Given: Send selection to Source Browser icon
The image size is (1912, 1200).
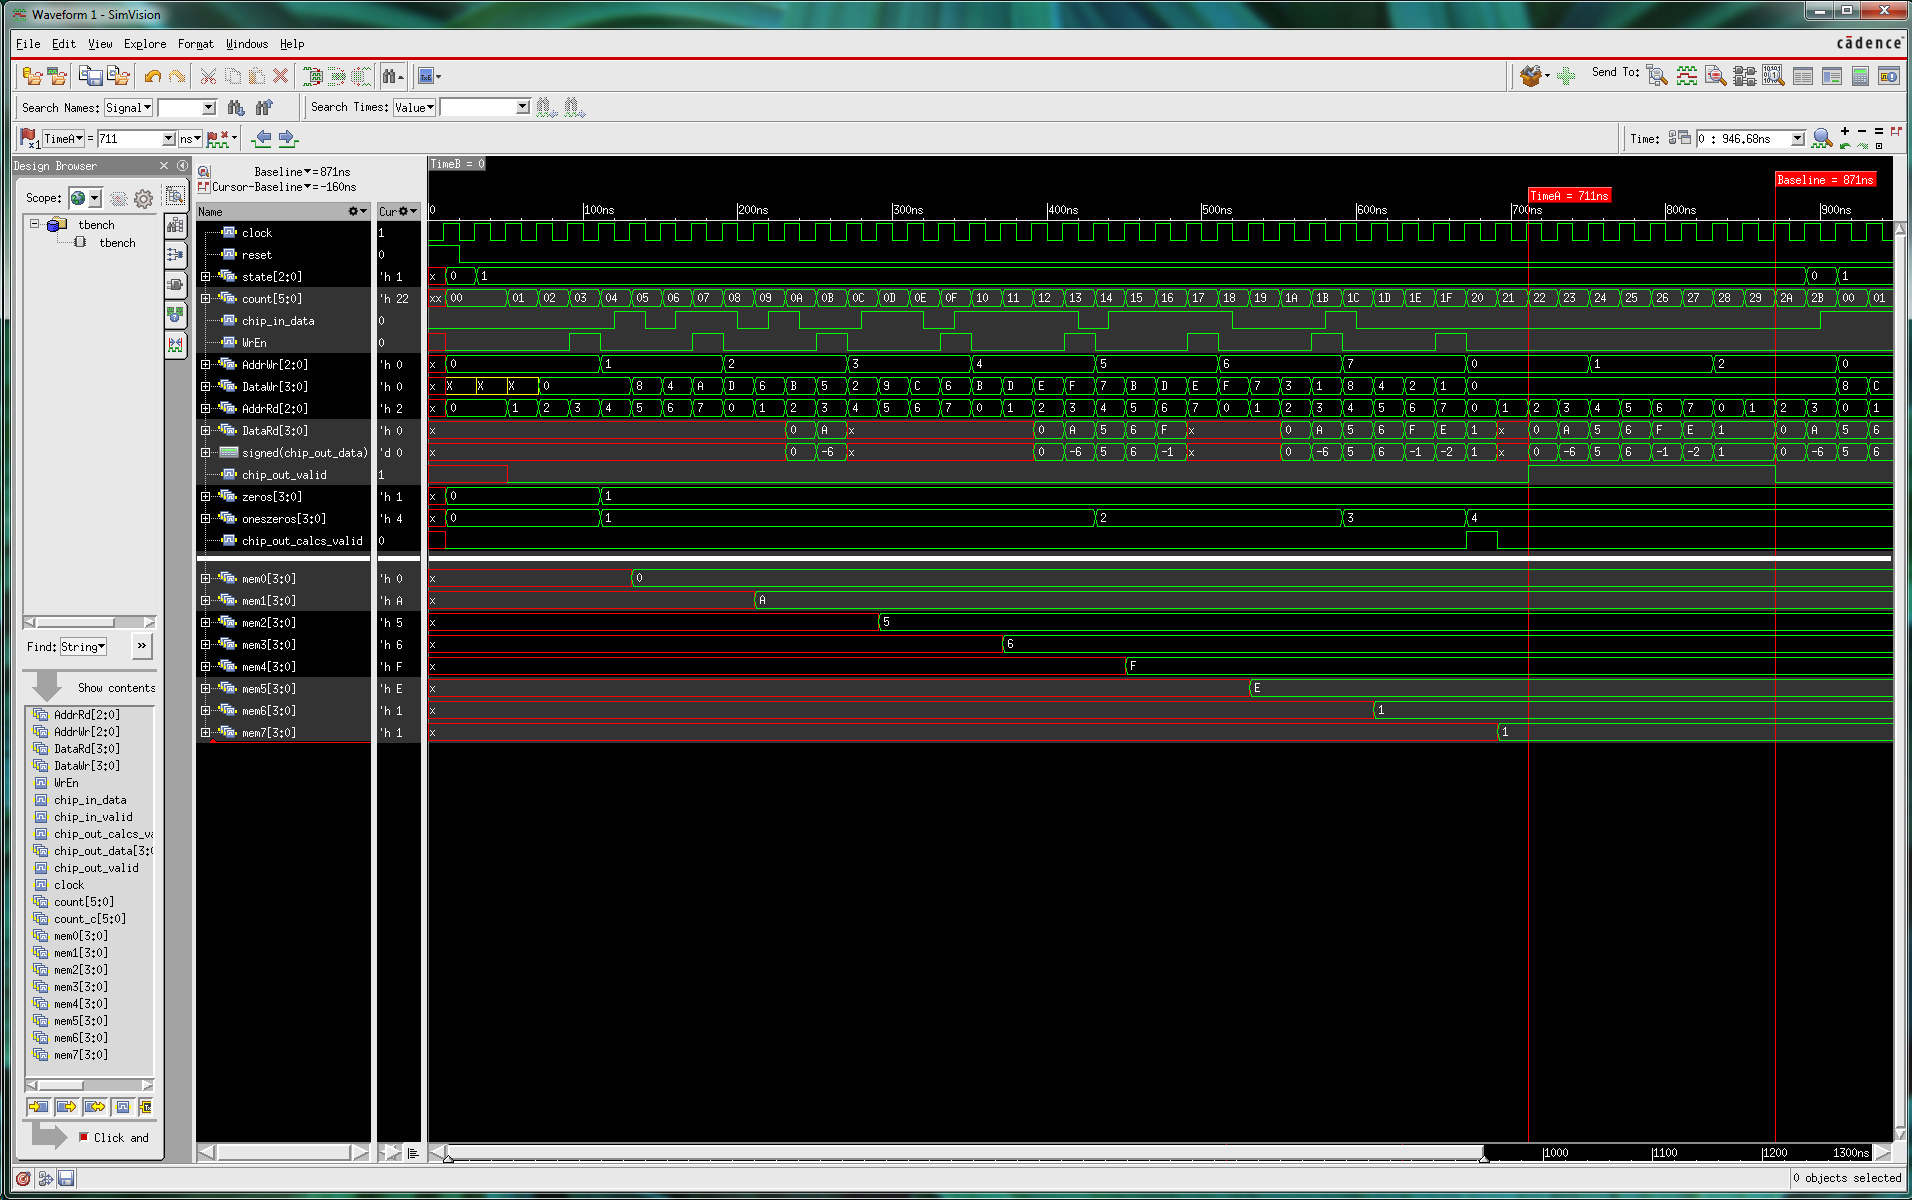Looking at the screenshot, I should point(1715,76).
